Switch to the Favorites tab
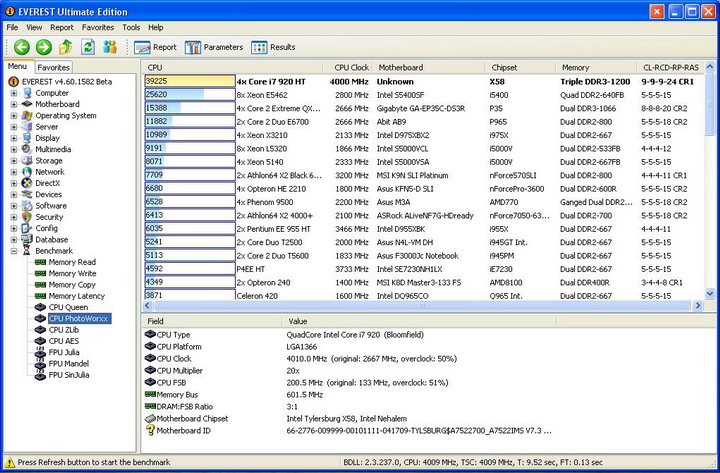This screenshot has height=473, width=720. (x=53, y=68)
